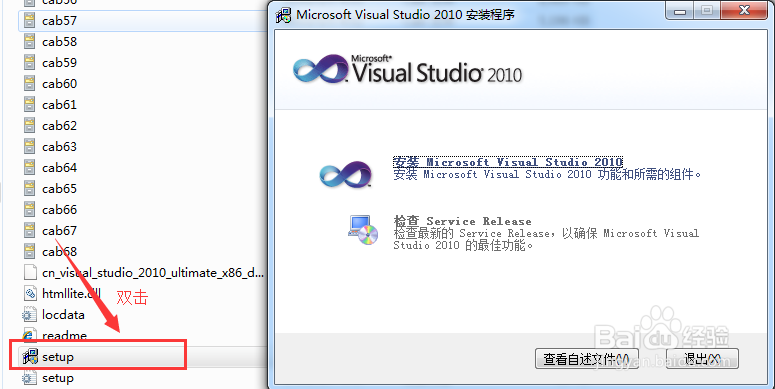775x389 pixels.
Task: Click the 查看自述文件 button
Action: [x=587, y=358]
